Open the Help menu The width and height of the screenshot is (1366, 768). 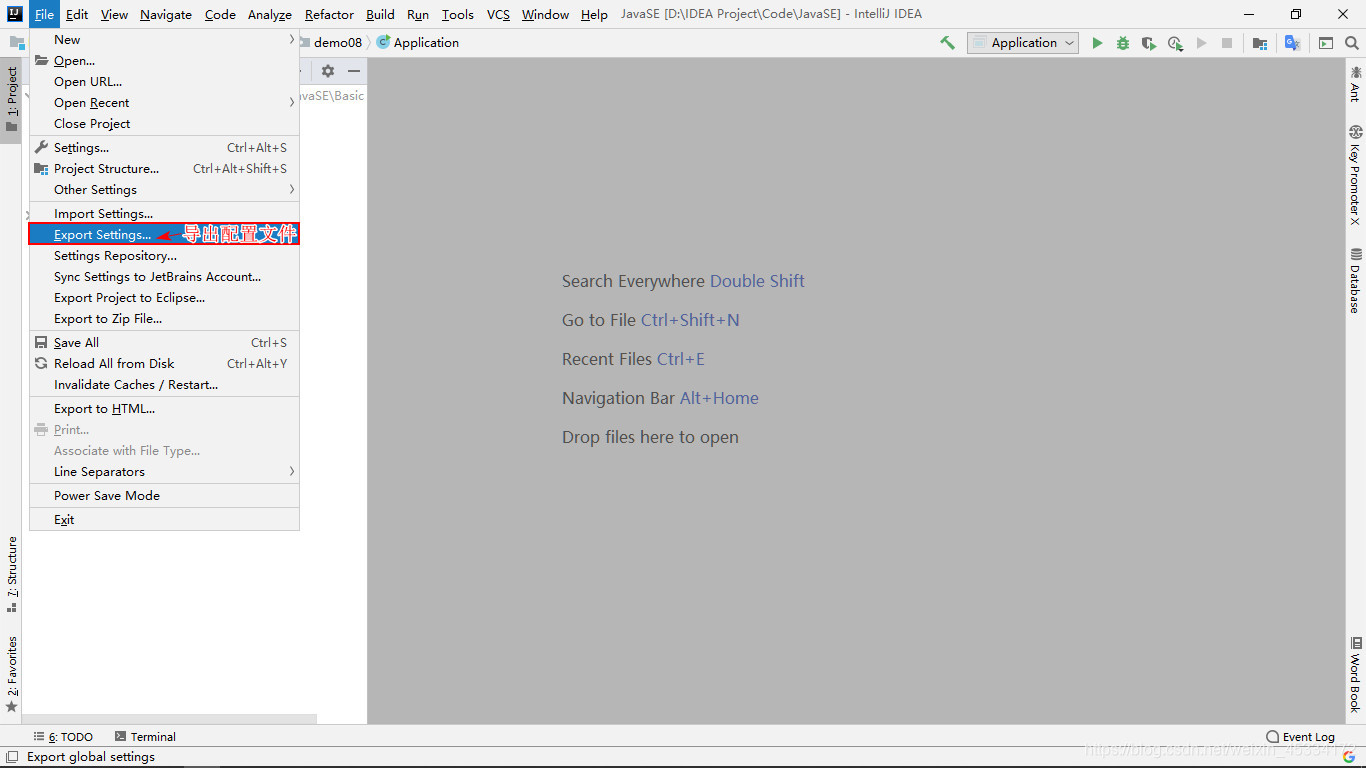(x=594, y=14)
